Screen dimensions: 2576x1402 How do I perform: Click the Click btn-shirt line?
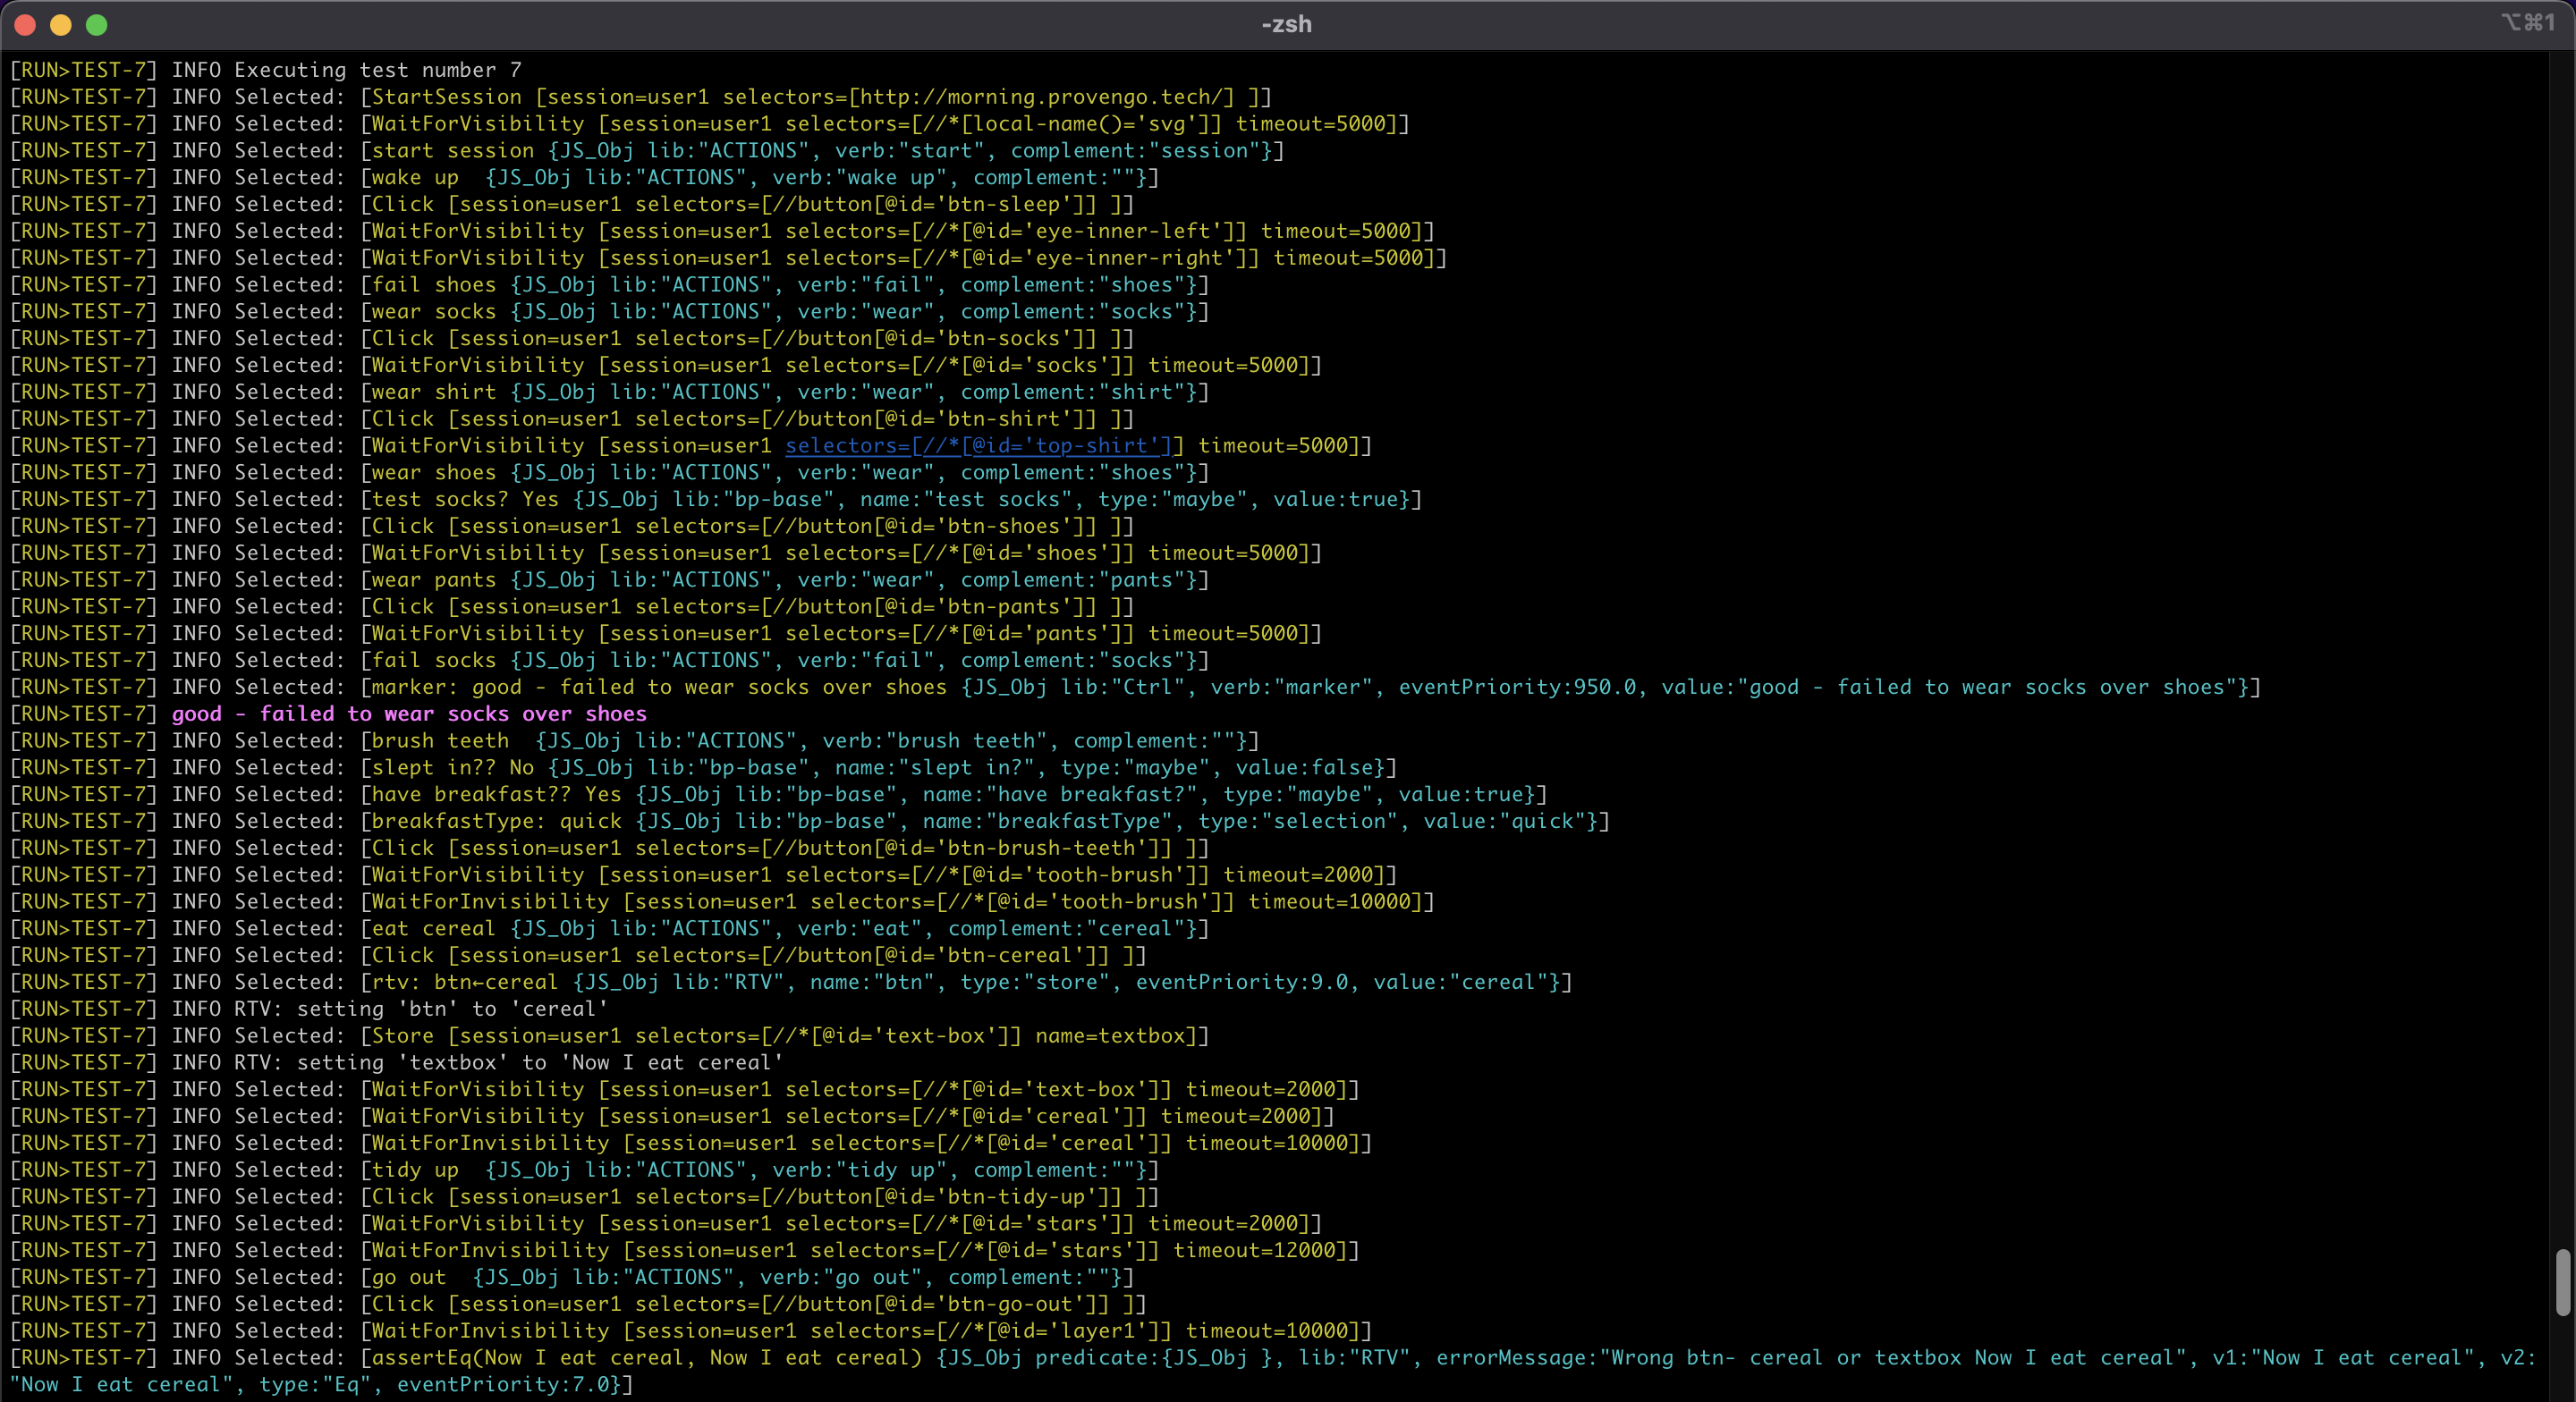pos(572,419)
